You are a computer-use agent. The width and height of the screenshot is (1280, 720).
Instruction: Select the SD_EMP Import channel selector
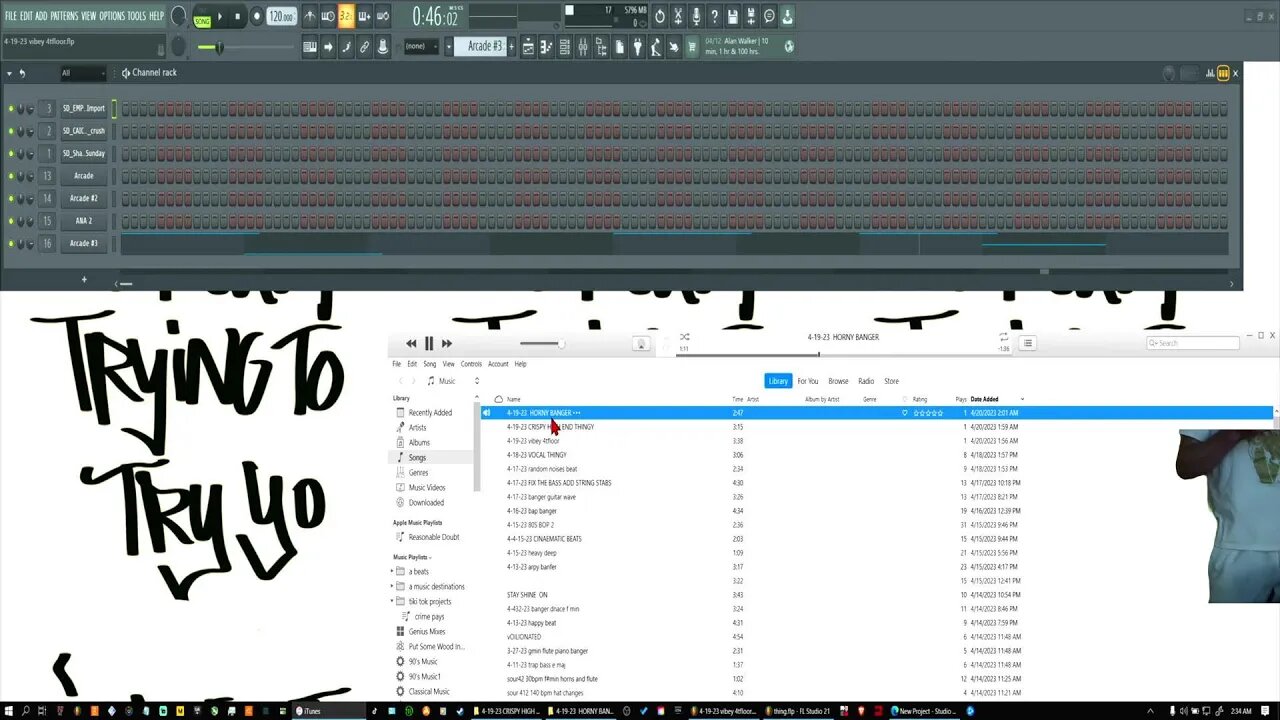pyautogui.click(x=114, y=108)
